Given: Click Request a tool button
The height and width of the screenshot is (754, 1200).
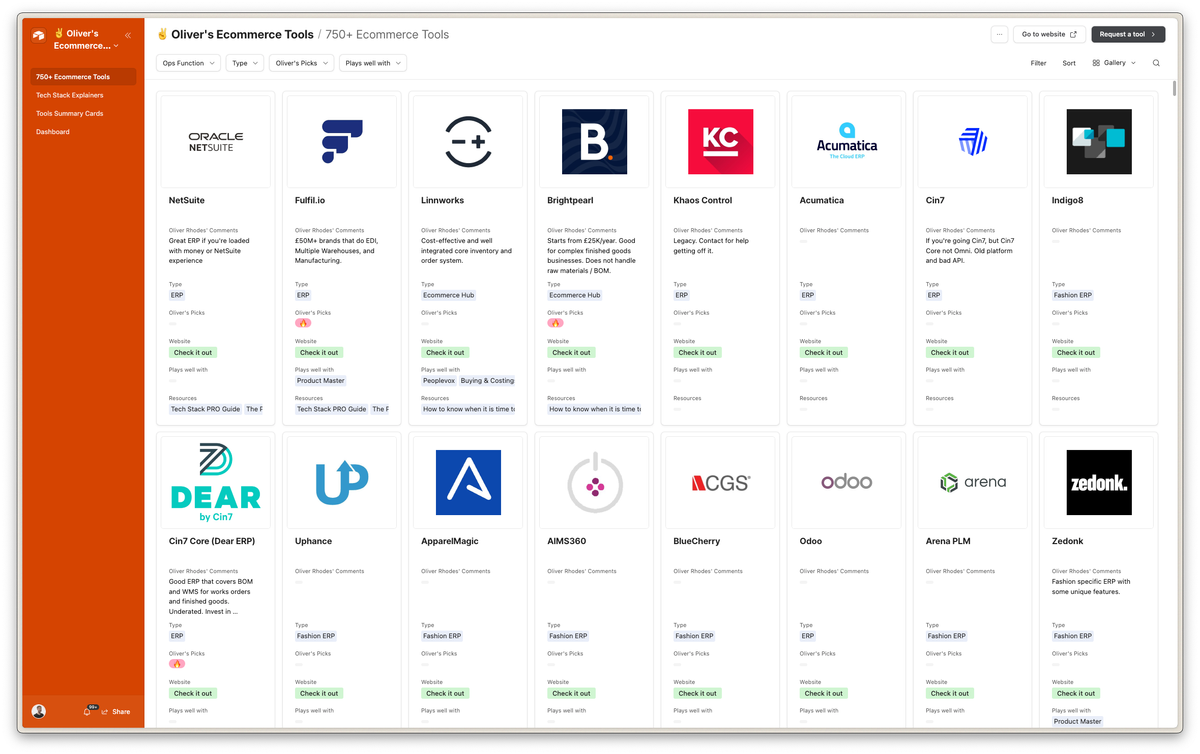Looking at the screenshot, I should pyautogui.click(x=1128, y=34).
